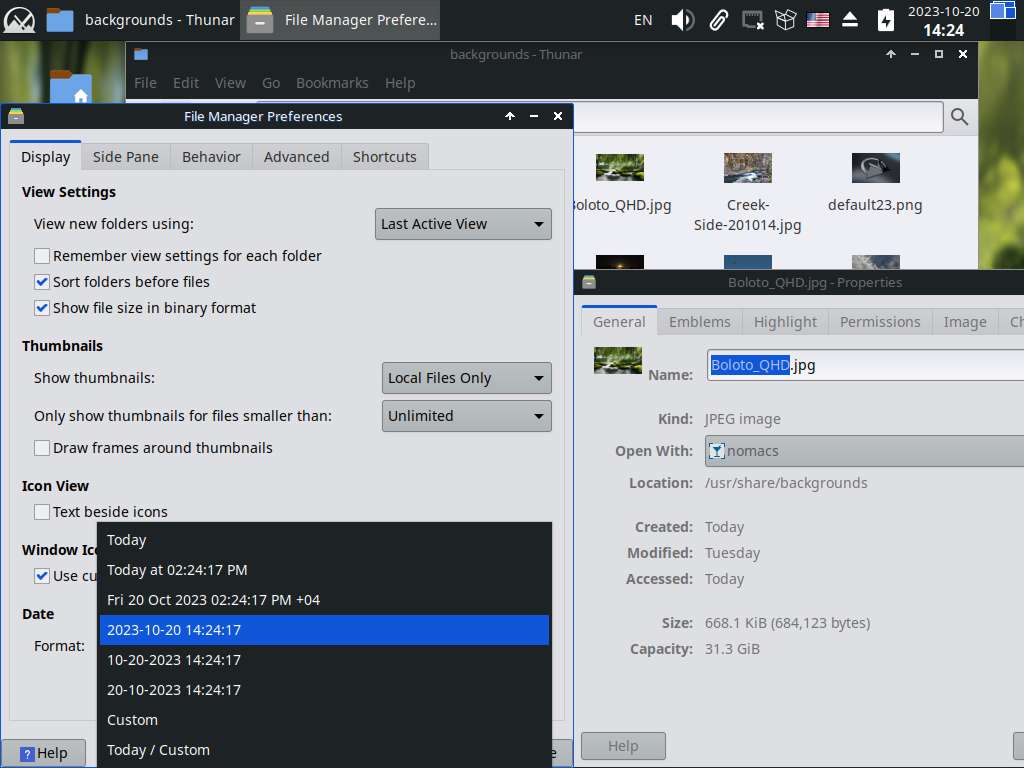Click the eject removable media tray icon
The width and height of the screenshot is (1024, 768).
850,20
